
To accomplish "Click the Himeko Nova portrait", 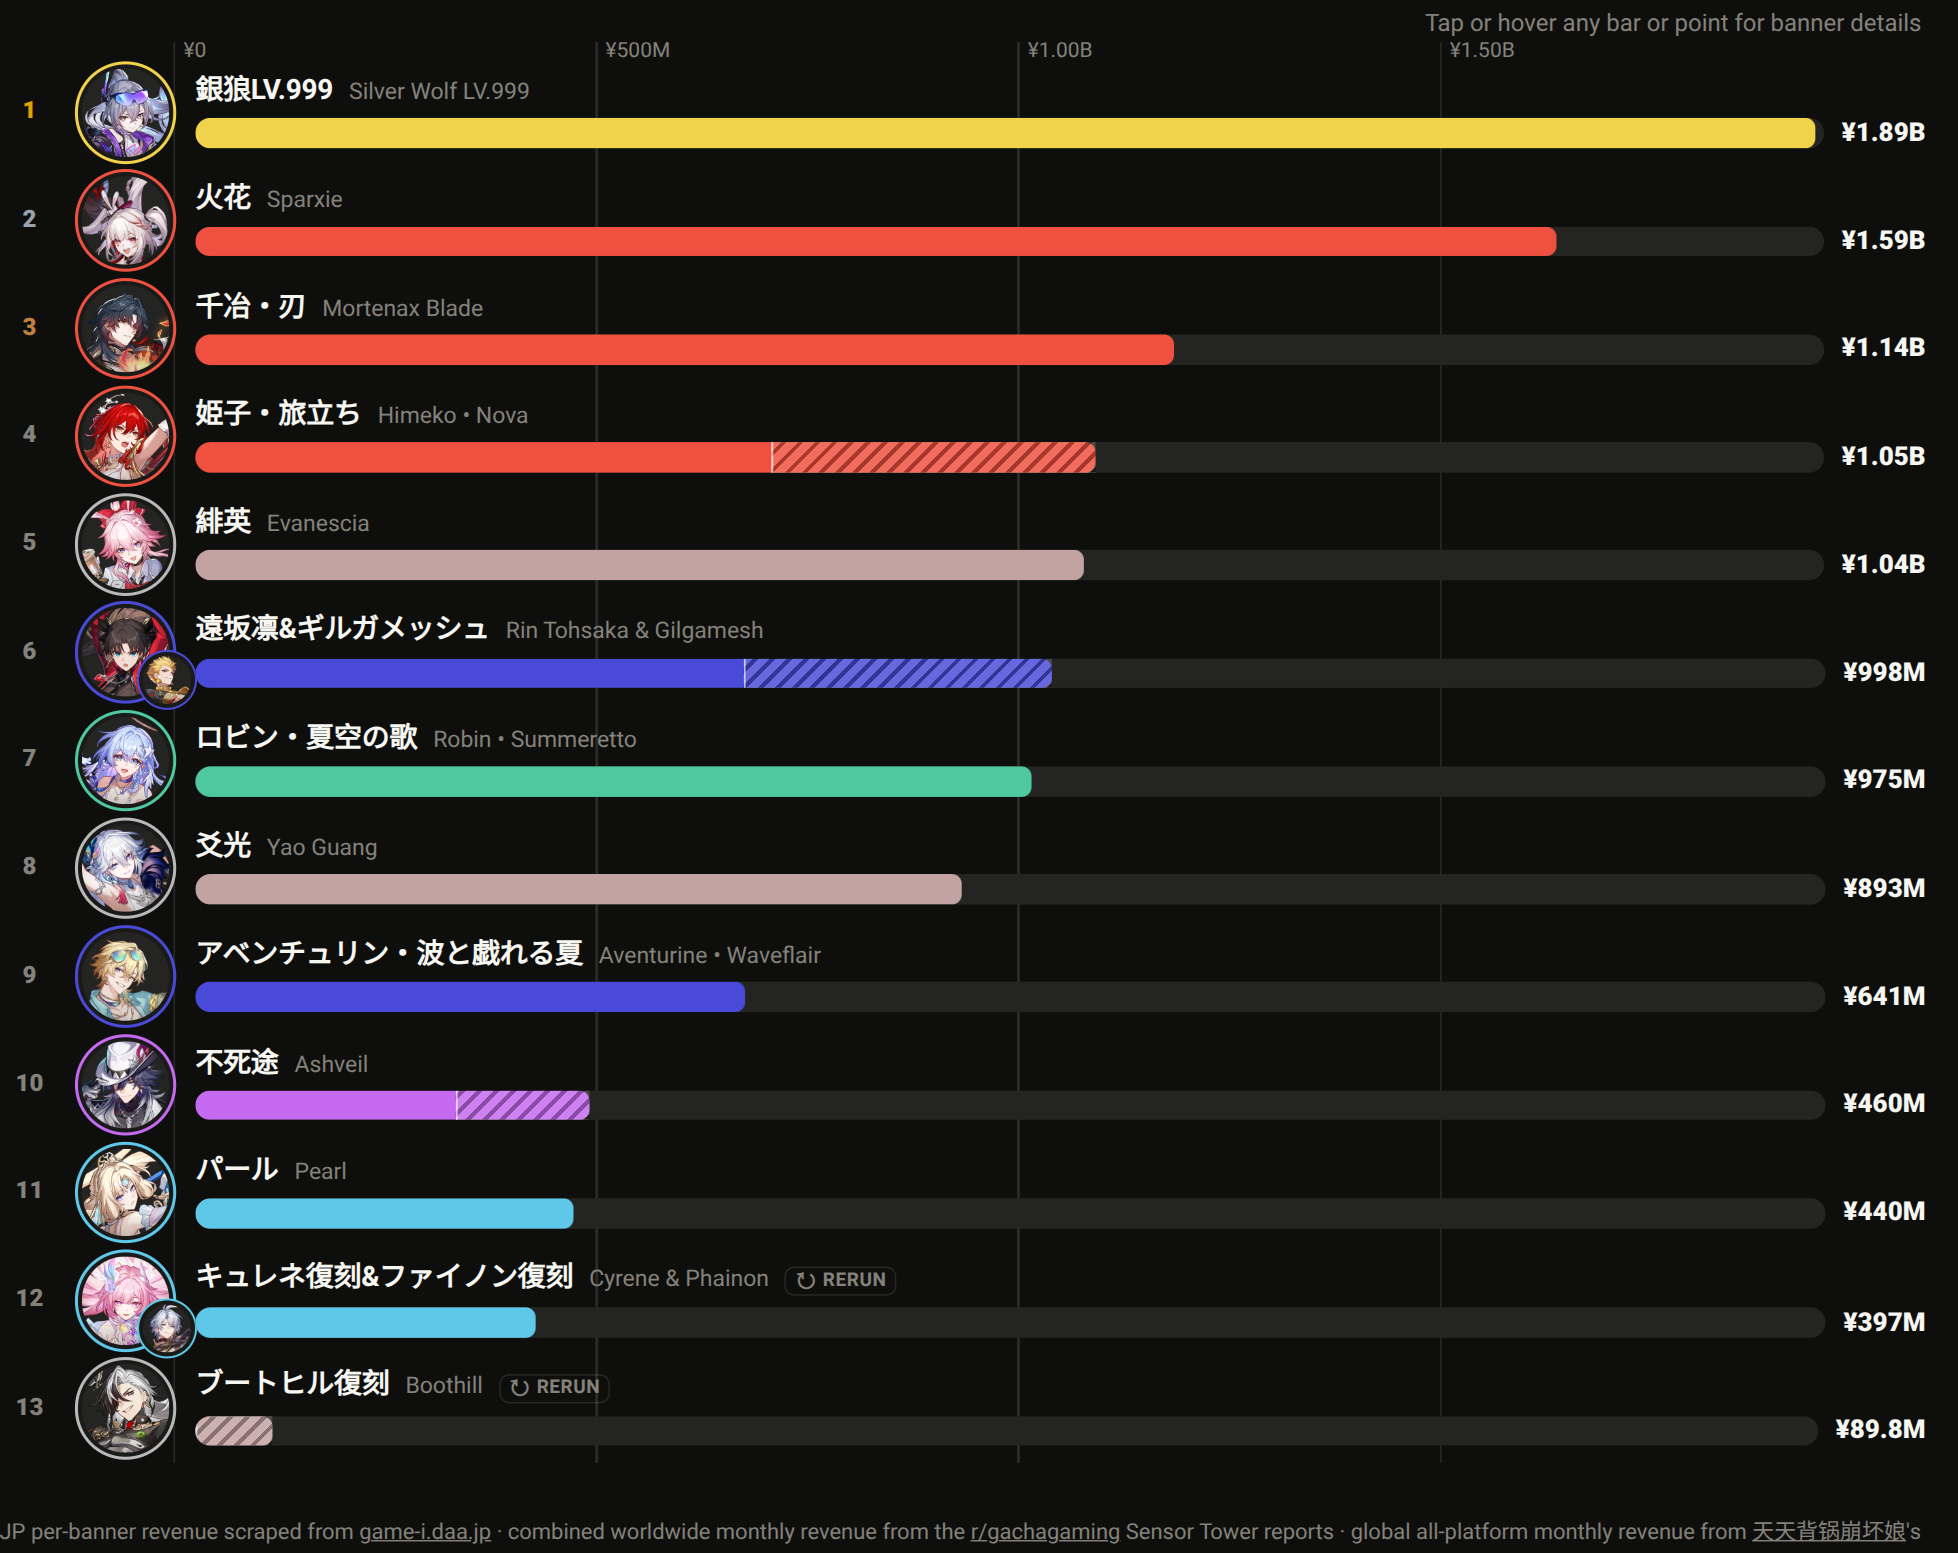I will (x=125, y=436).
